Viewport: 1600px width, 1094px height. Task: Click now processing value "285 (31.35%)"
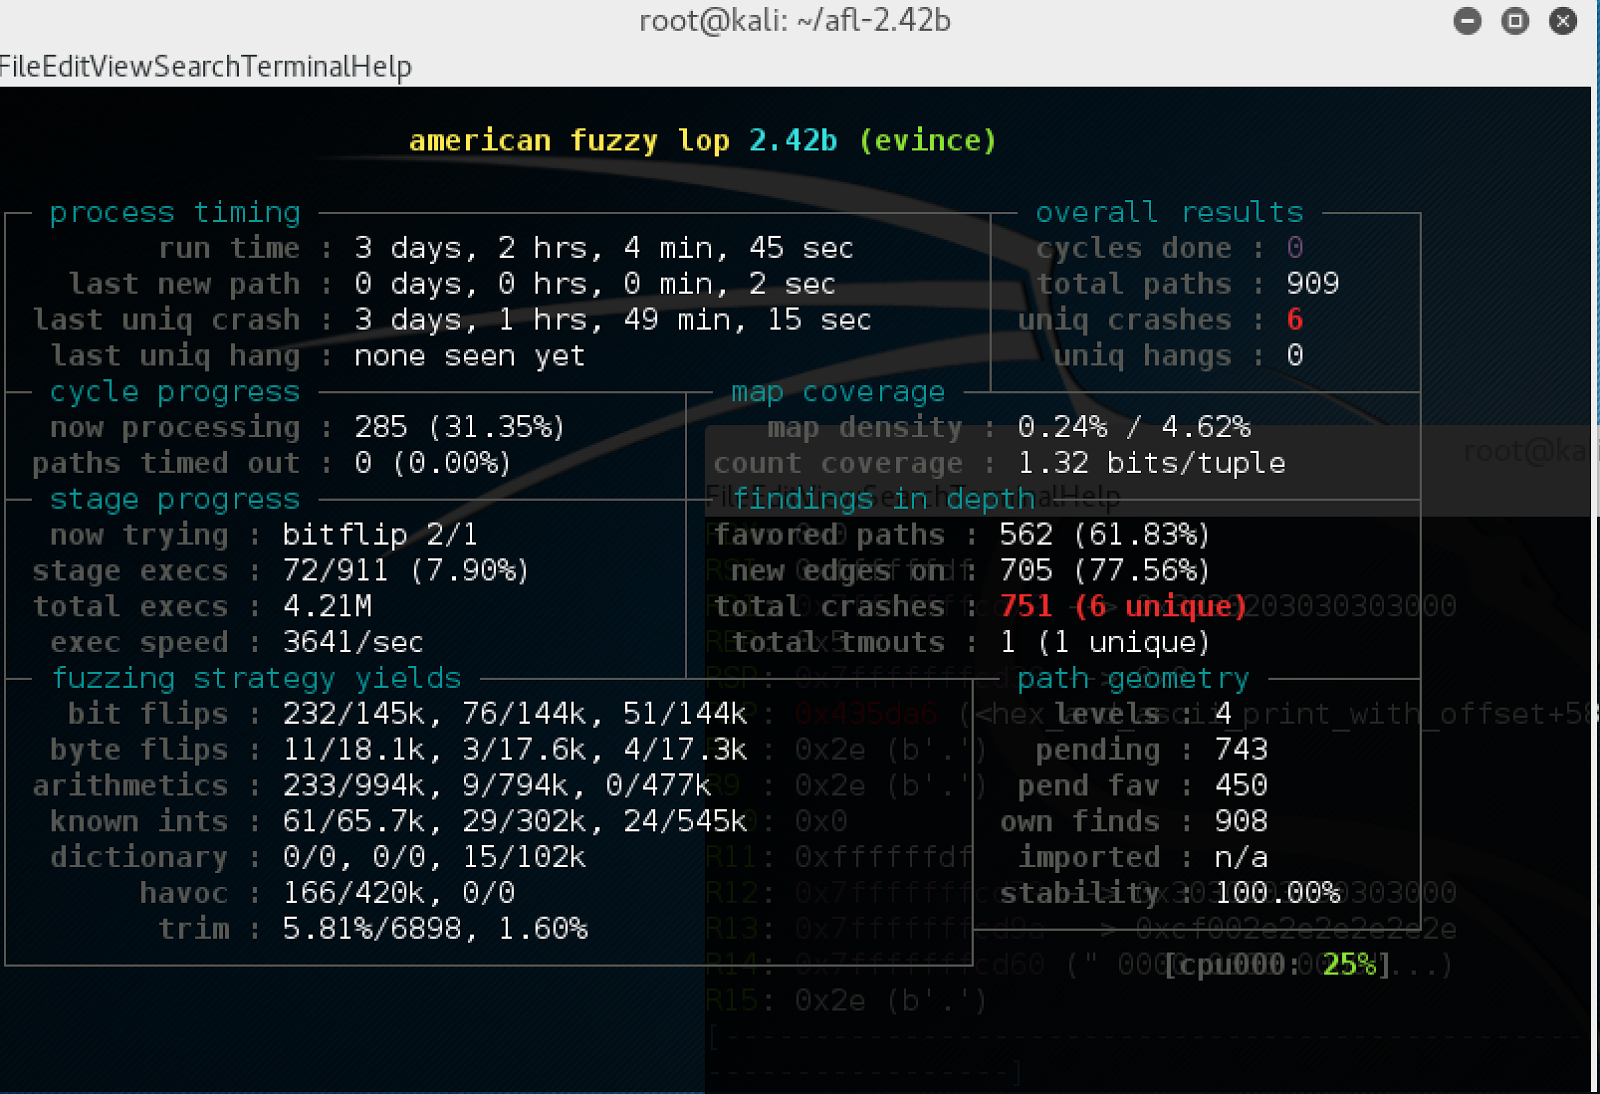coord(460,427)
